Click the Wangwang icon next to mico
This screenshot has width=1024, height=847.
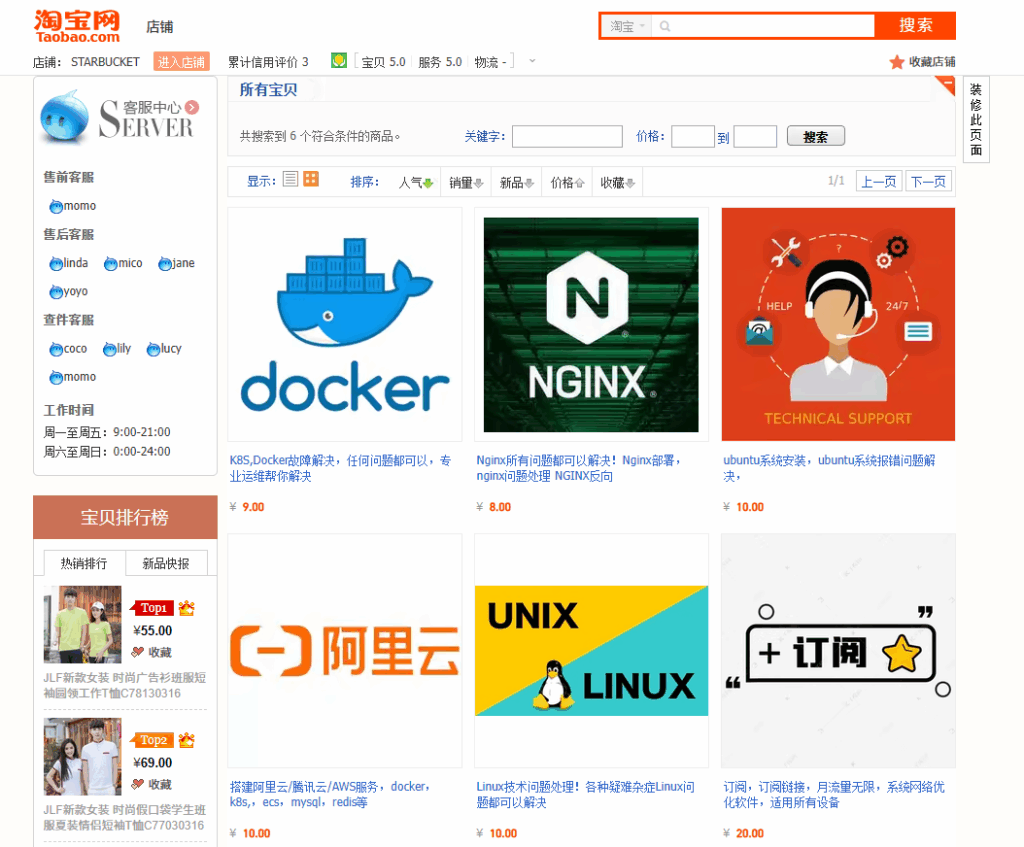[110, 264]
